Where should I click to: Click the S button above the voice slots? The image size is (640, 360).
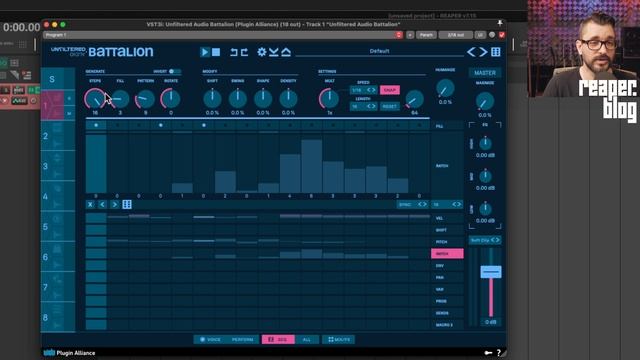click(52, 79)
